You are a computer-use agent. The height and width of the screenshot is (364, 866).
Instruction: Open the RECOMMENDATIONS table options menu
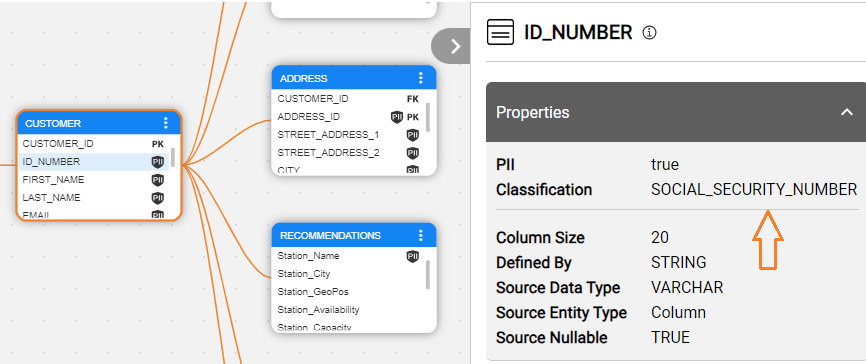[x=421, y=235]
